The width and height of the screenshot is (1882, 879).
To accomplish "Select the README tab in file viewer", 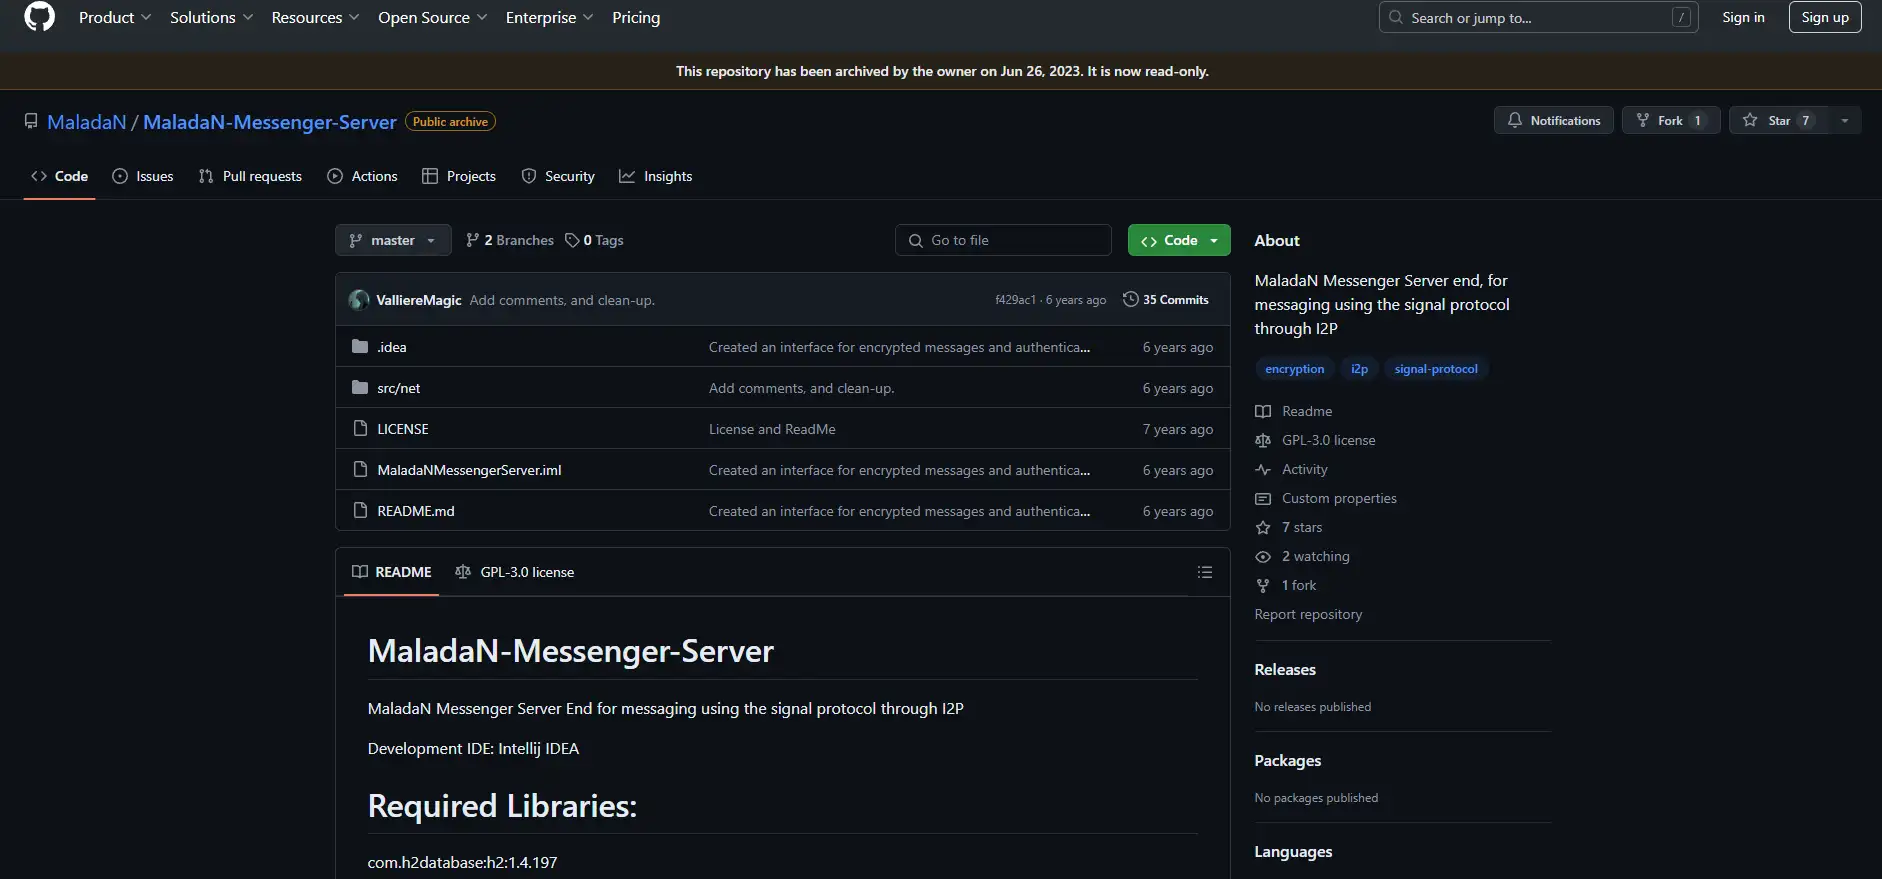I will pos(391,572).
